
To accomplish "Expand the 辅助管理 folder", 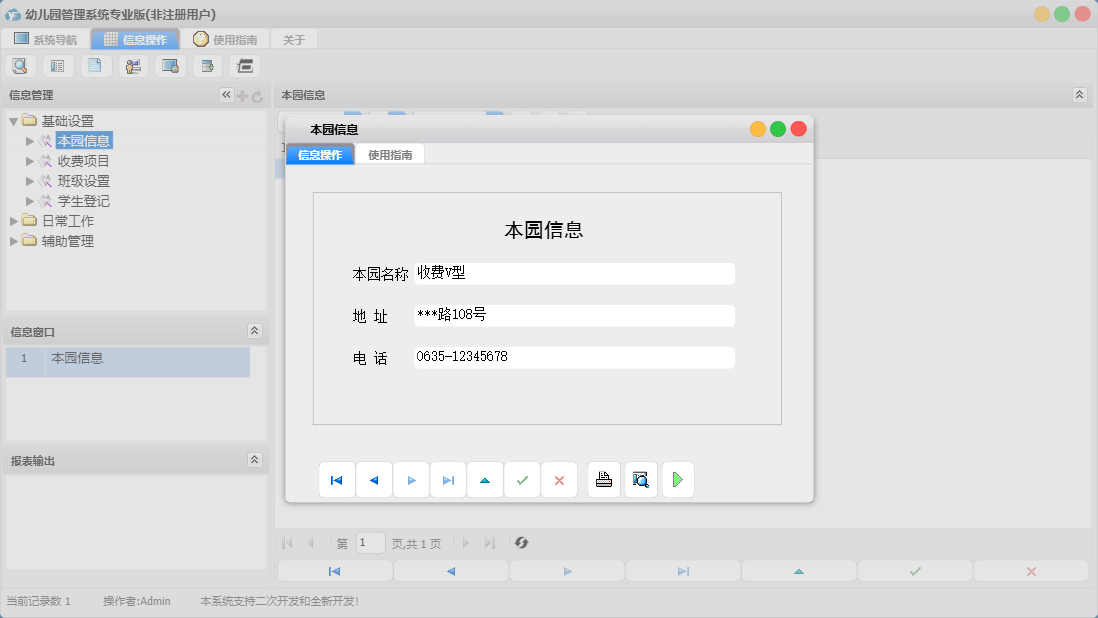I will tap(14, 240).
